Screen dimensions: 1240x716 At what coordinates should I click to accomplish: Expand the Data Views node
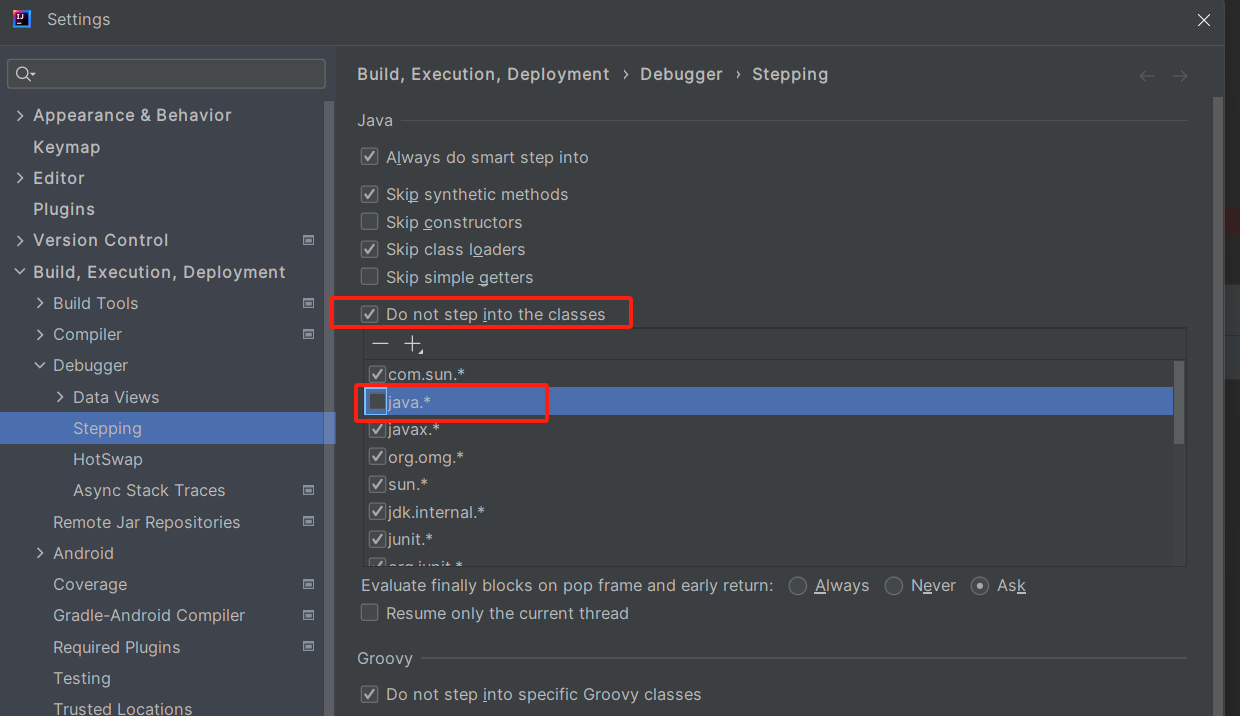[x=60, y=397]
